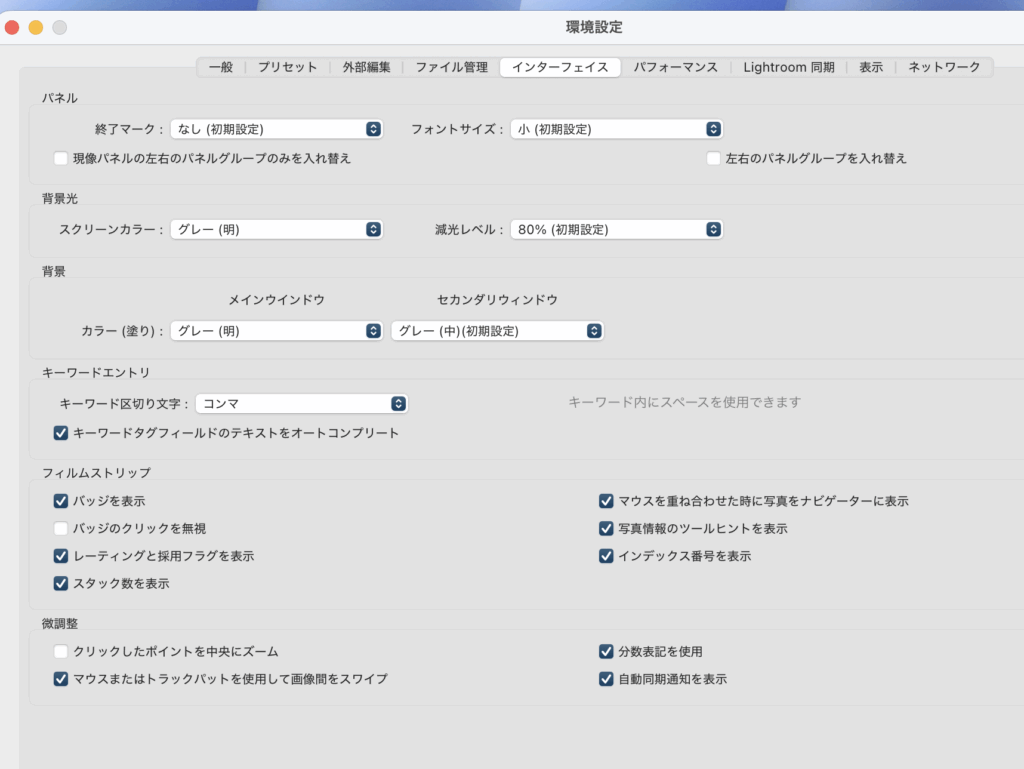Switch to the ファイル管理 tab
The height and width of the screenshot is (769, 1024).
[x=451, y=67]
